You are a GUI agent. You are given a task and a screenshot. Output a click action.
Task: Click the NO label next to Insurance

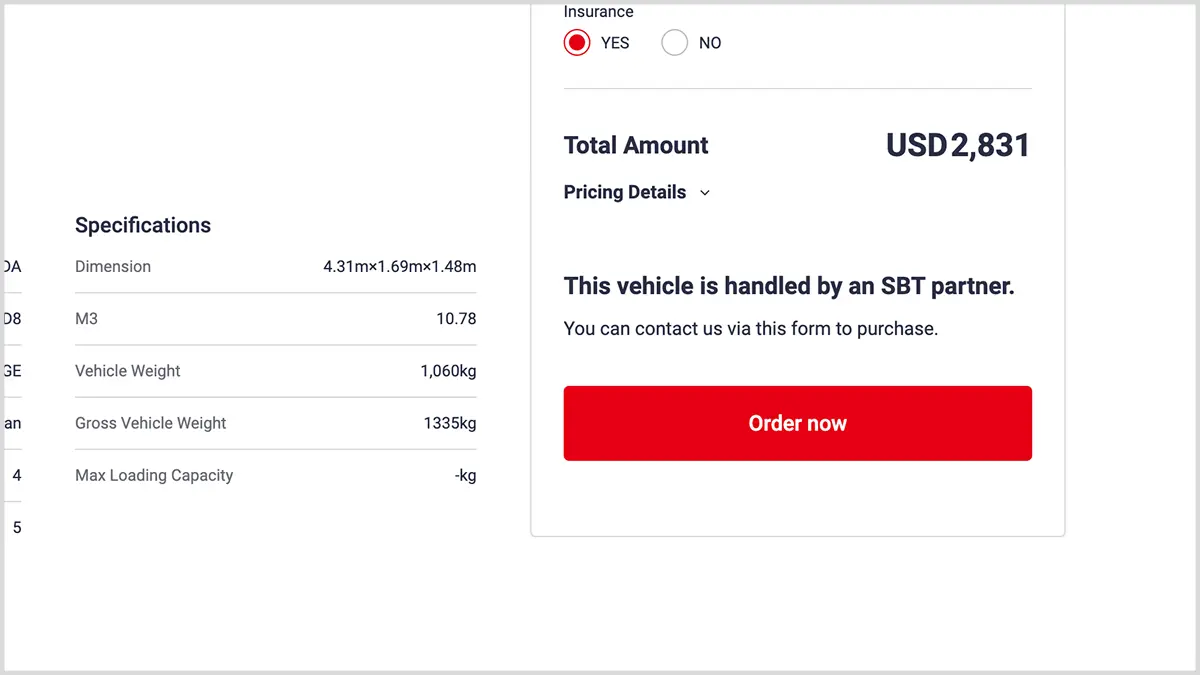[710, 43]
